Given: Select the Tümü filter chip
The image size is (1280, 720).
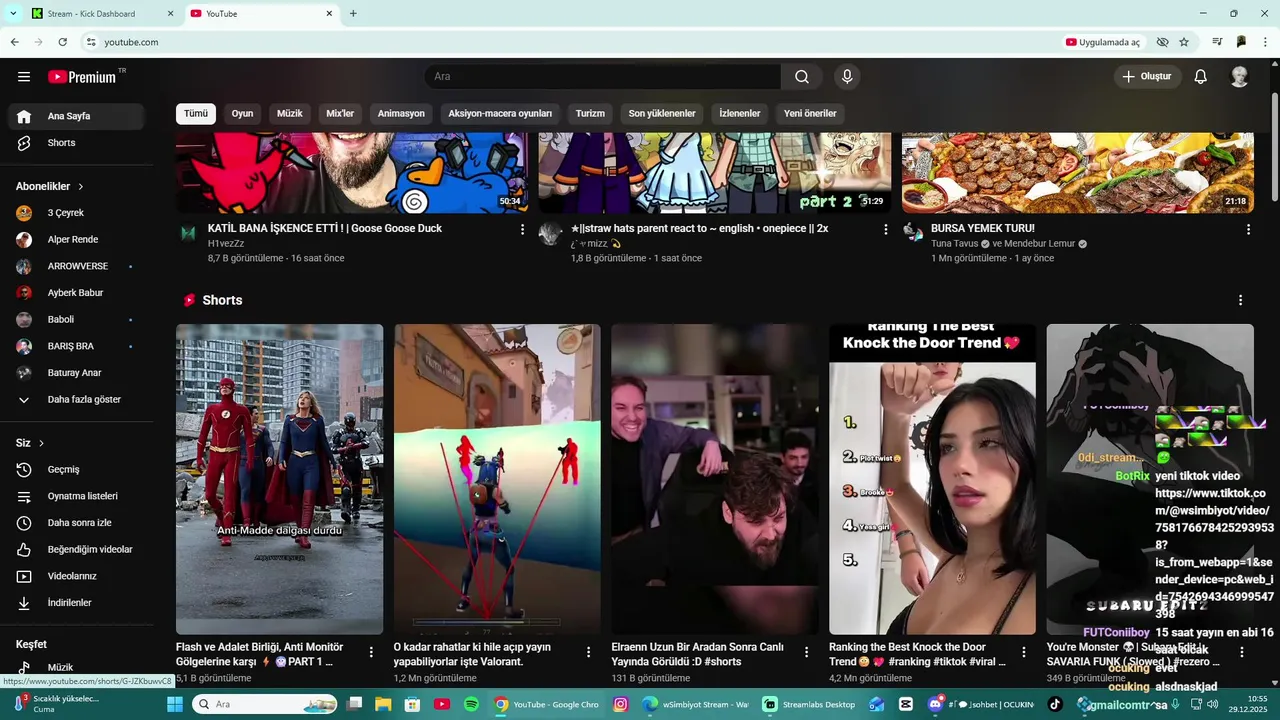Looking at the screenshot, I should (x=196, y=114).
